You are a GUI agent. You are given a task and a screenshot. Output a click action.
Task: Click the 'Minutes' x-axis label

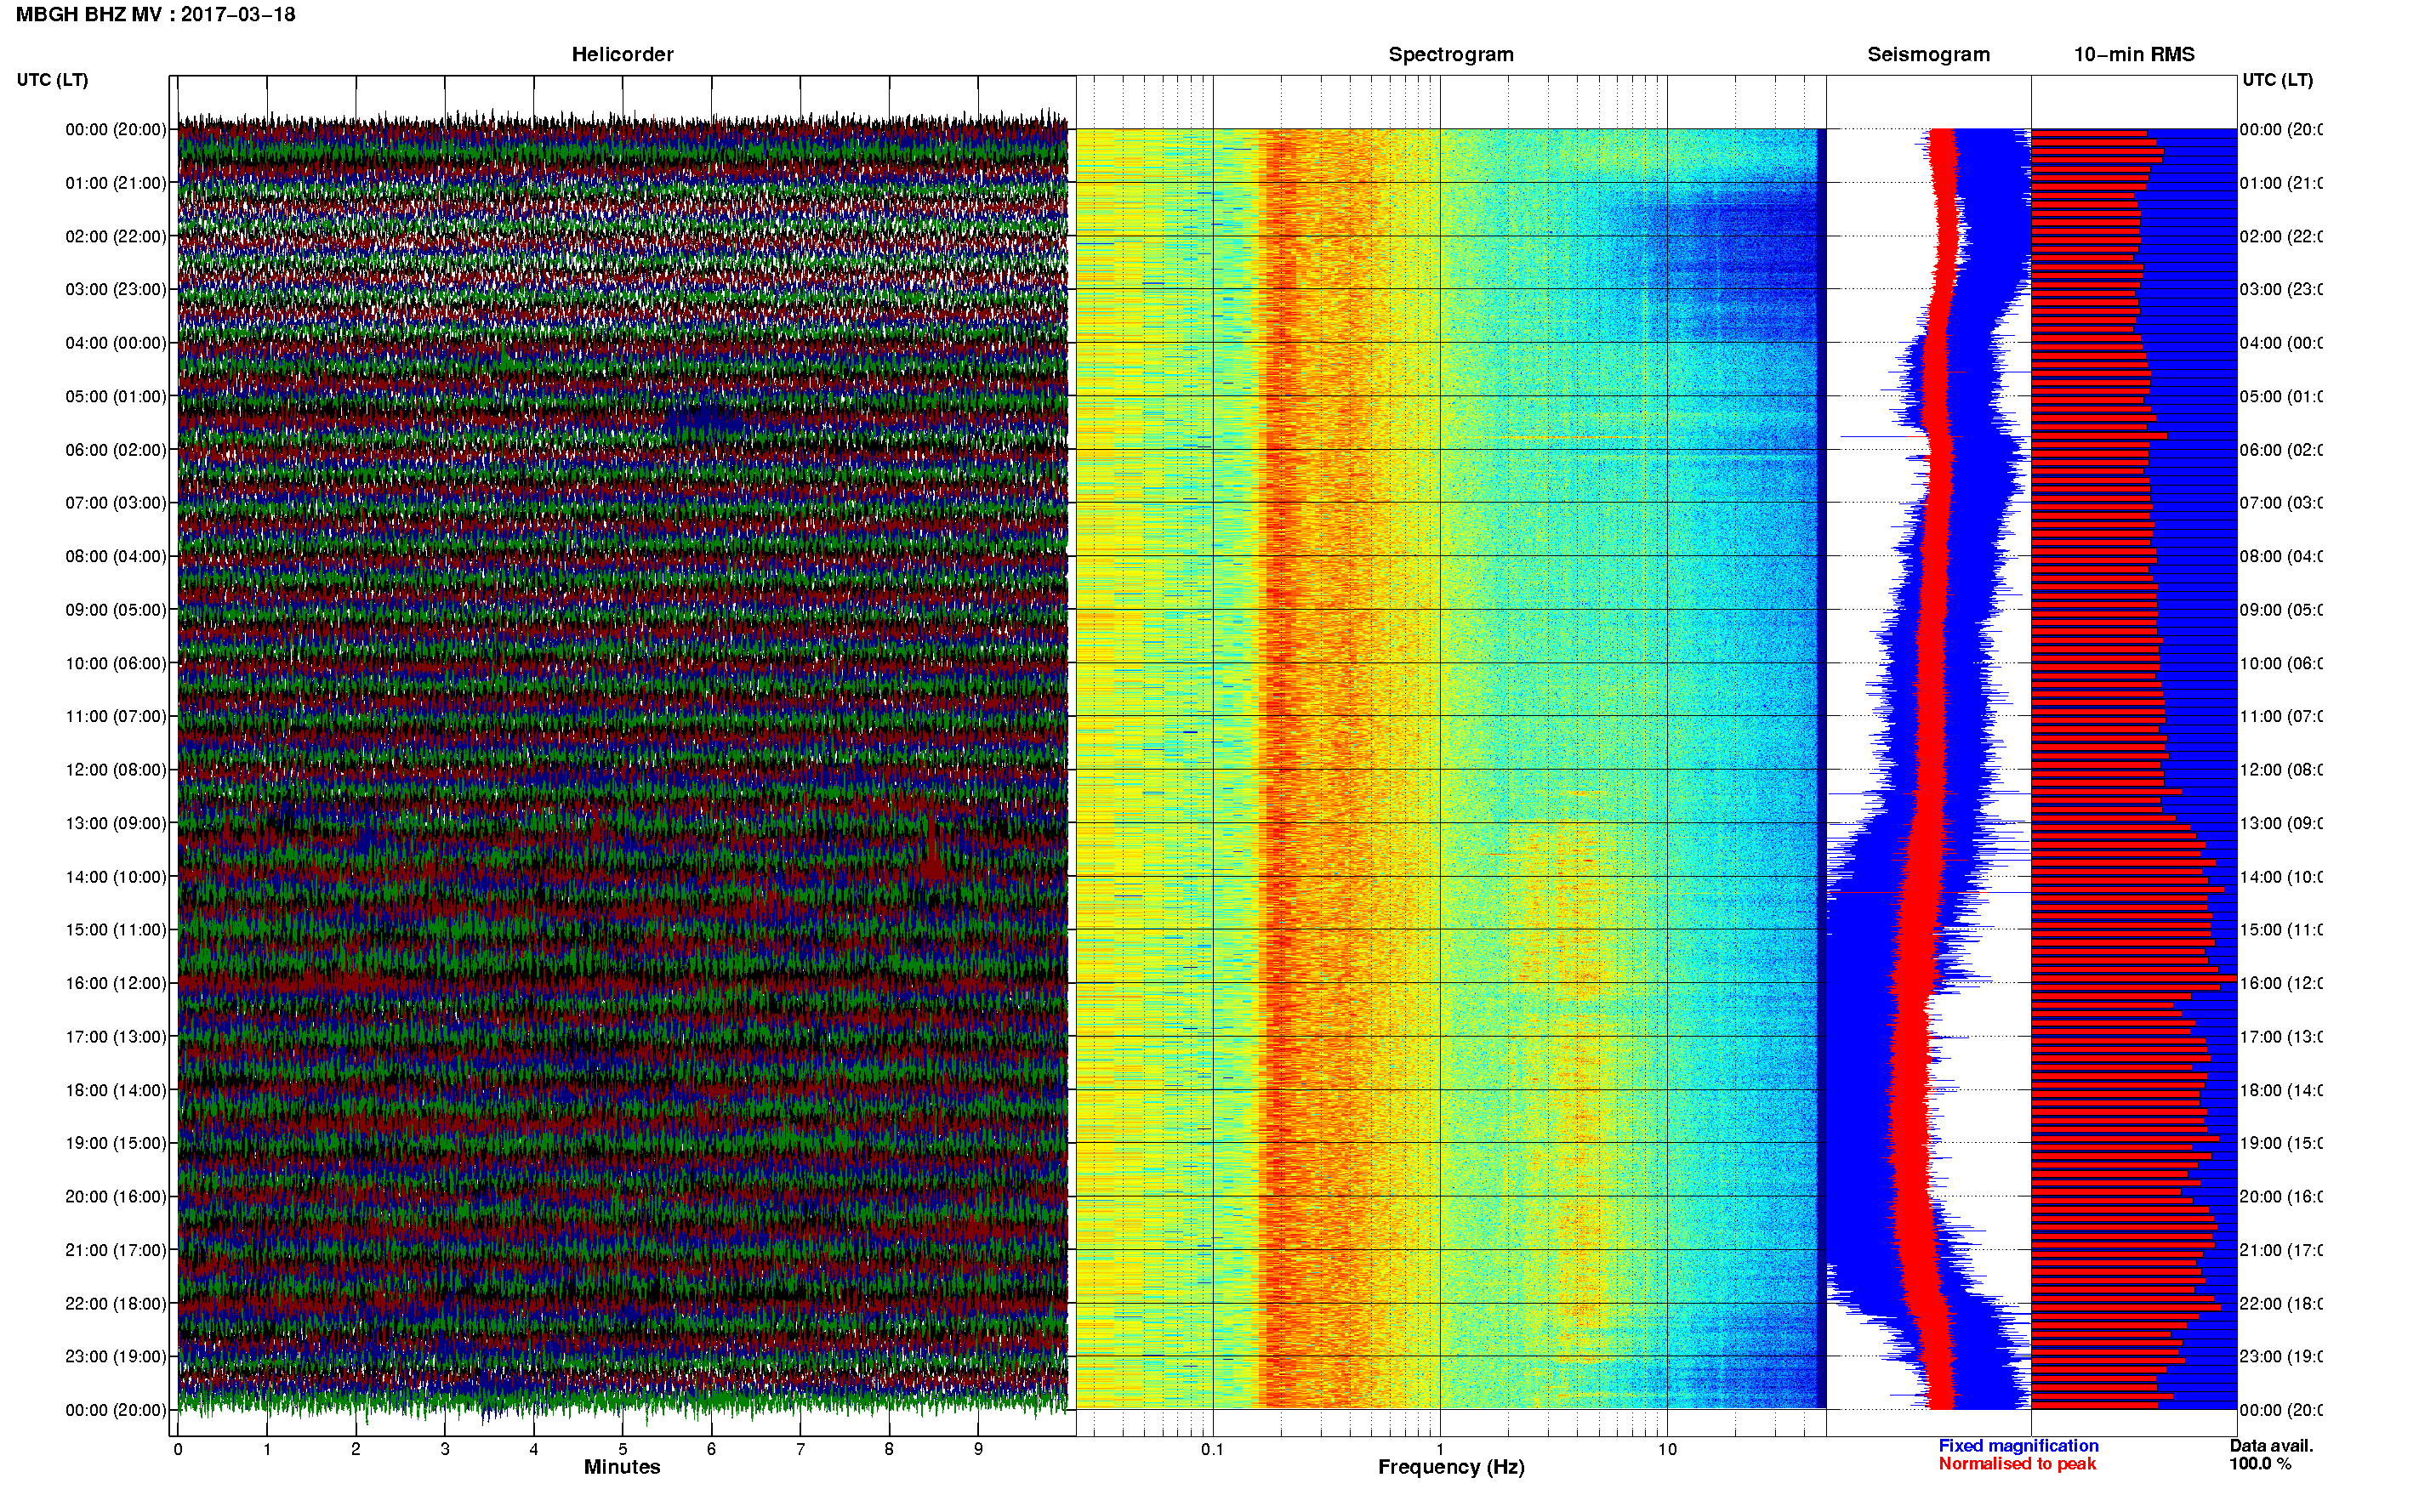(622, 1467)
